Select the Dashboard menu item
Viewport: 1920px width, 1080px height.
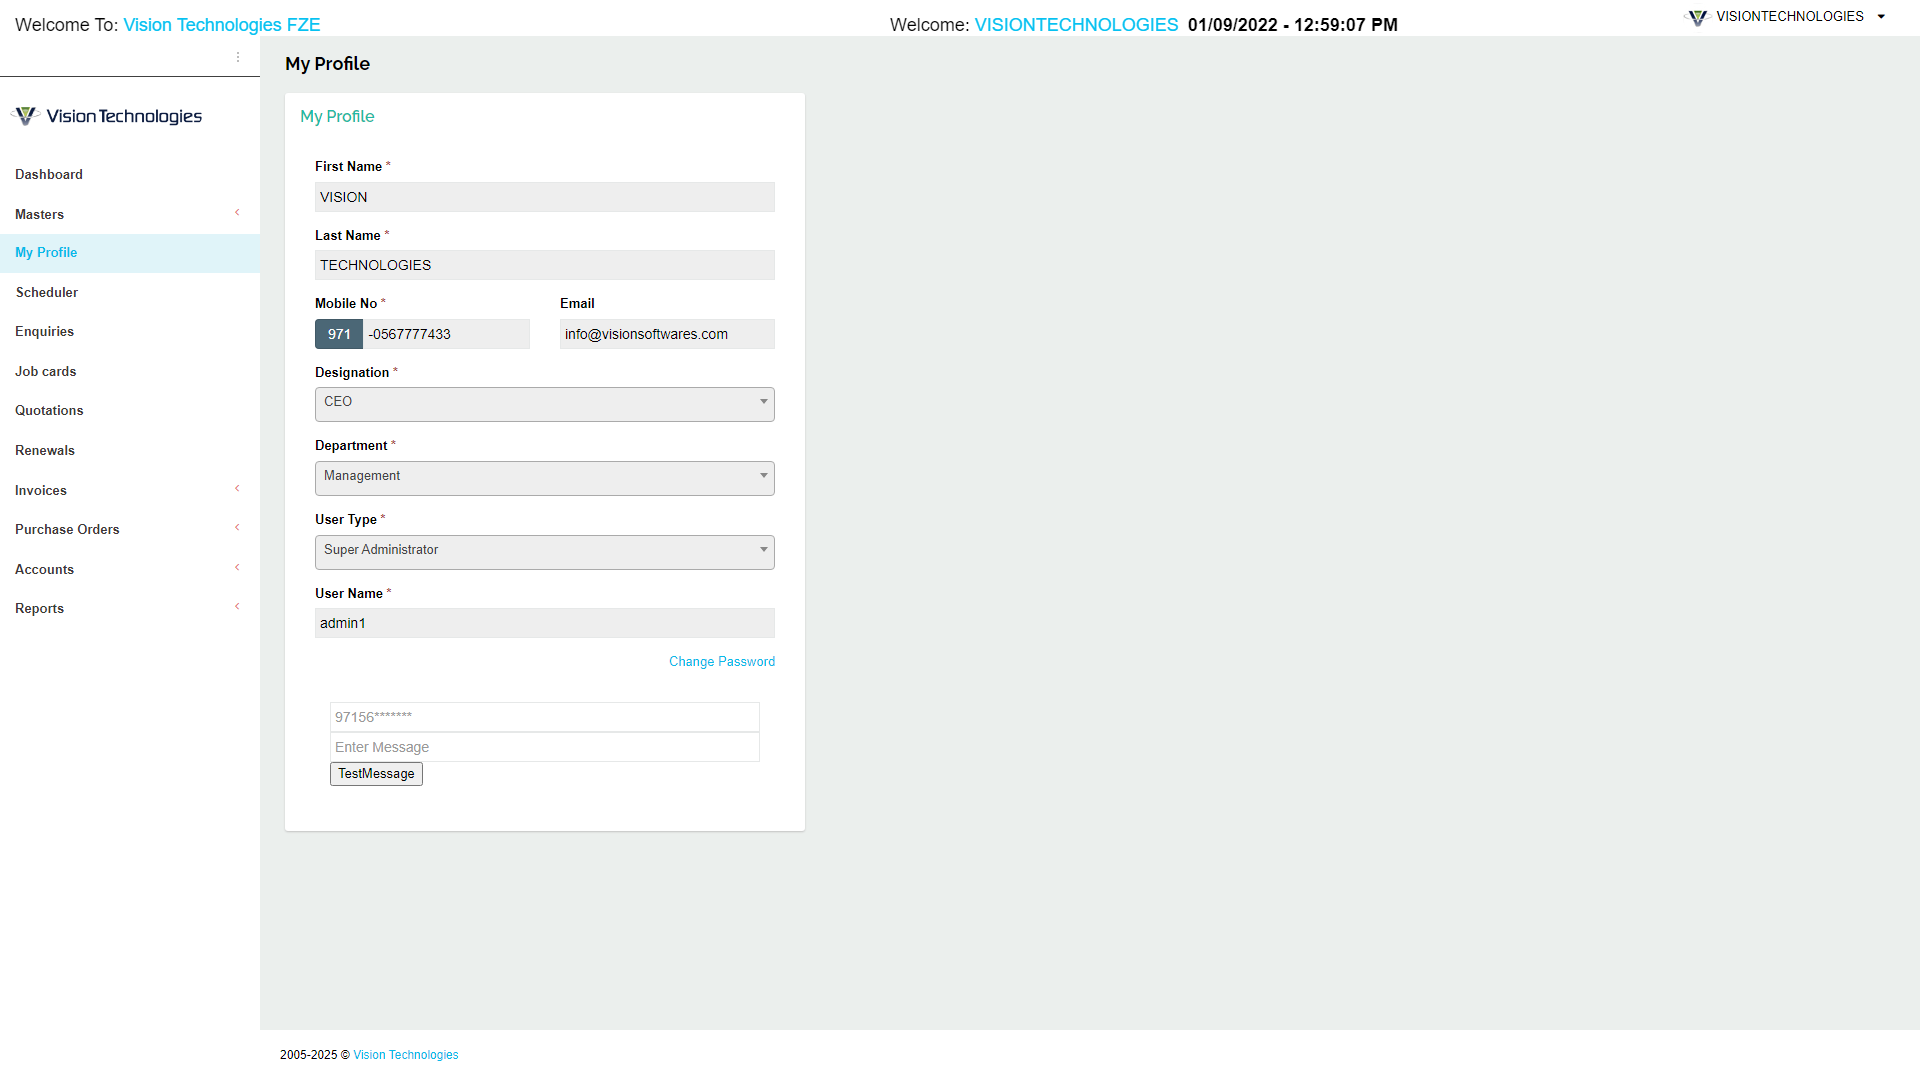pos(48,174)
